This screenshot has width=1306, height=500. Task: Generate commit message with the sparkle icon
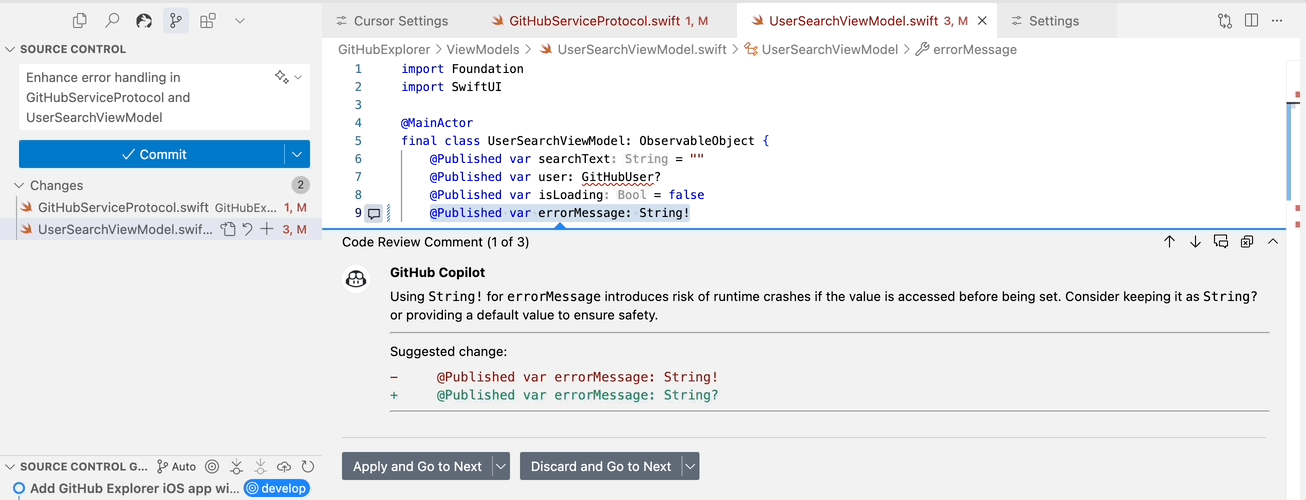pos(281,77)
